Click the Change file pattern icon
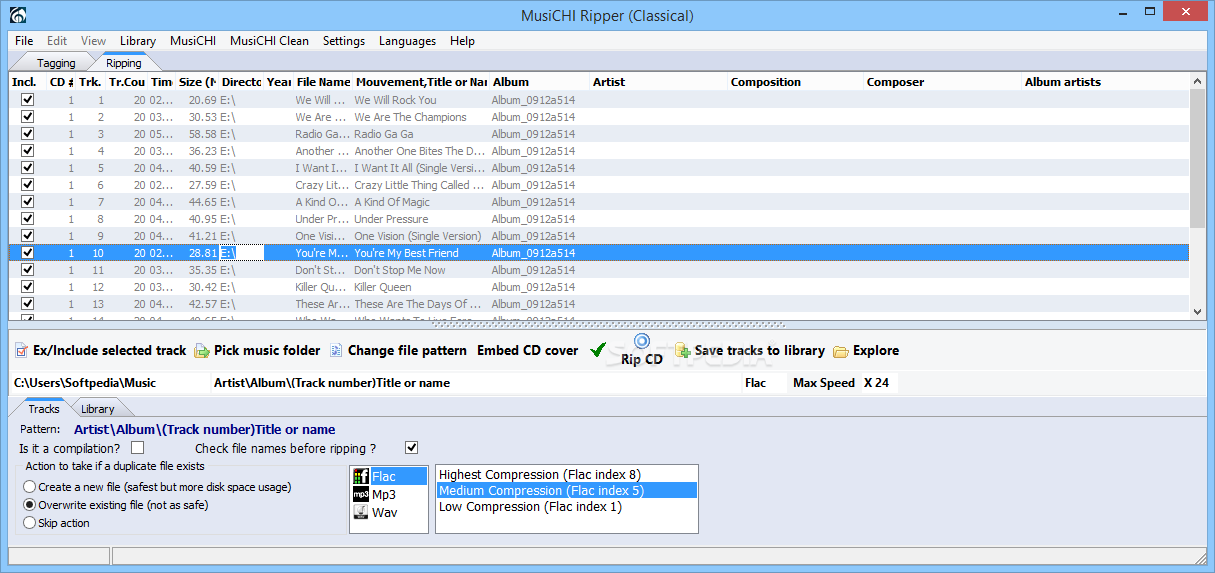 click(335, 351)
